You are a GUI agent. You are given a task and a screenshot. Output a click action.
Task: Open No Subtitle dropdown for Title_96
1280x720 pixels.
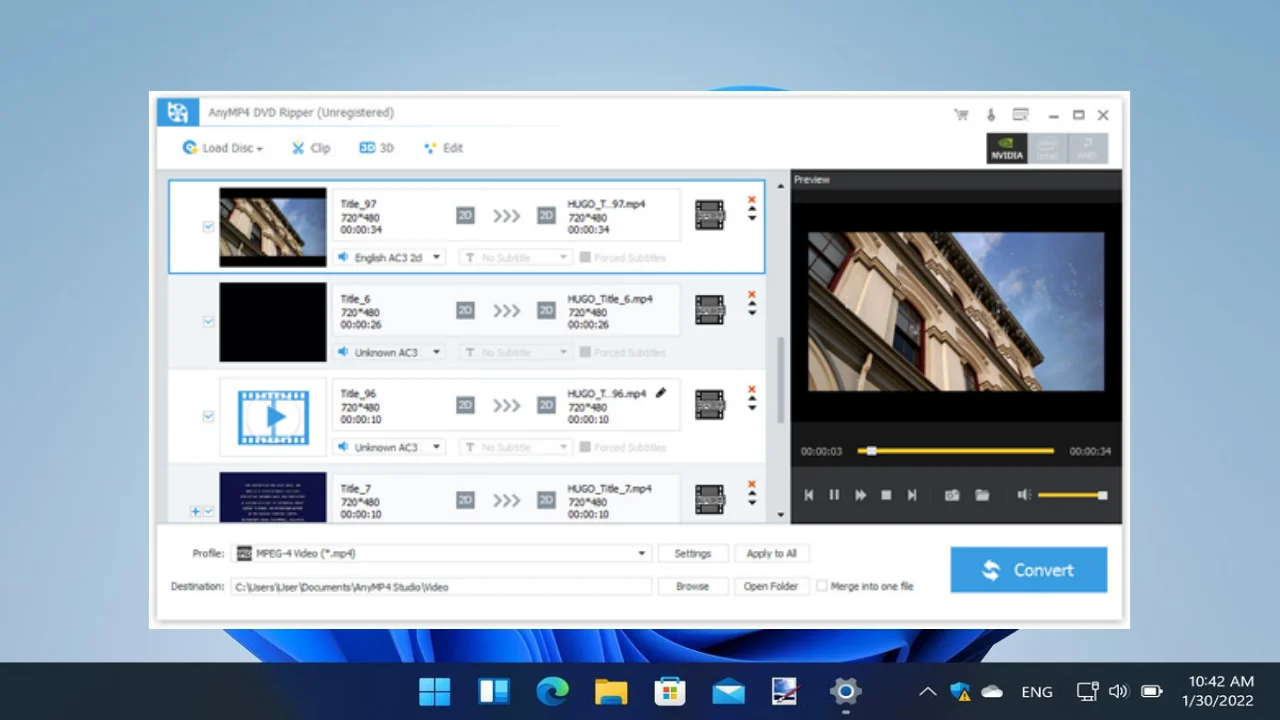point(515,447)
